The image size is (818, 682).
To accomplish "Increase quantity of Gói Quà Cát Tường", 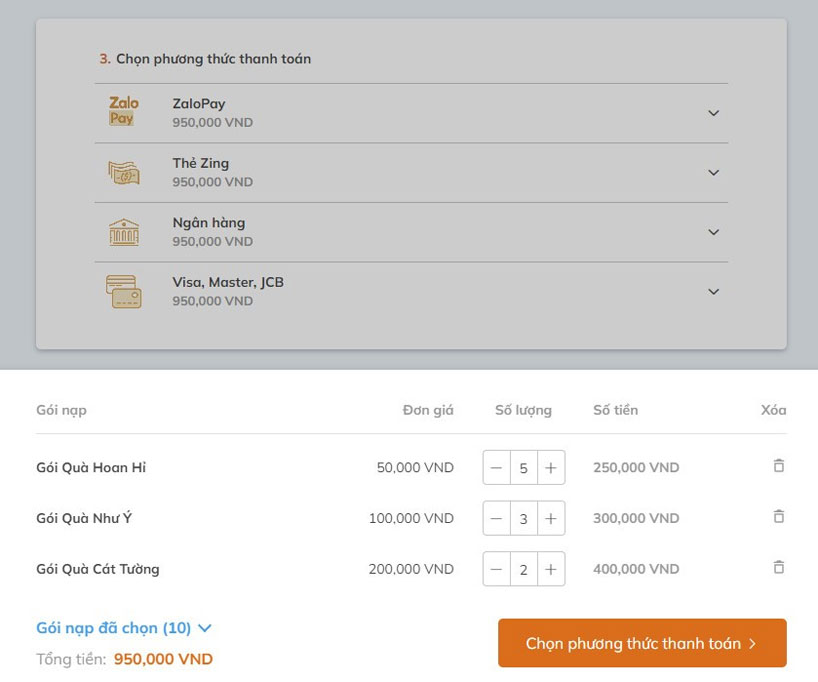I will pos(551,569).
